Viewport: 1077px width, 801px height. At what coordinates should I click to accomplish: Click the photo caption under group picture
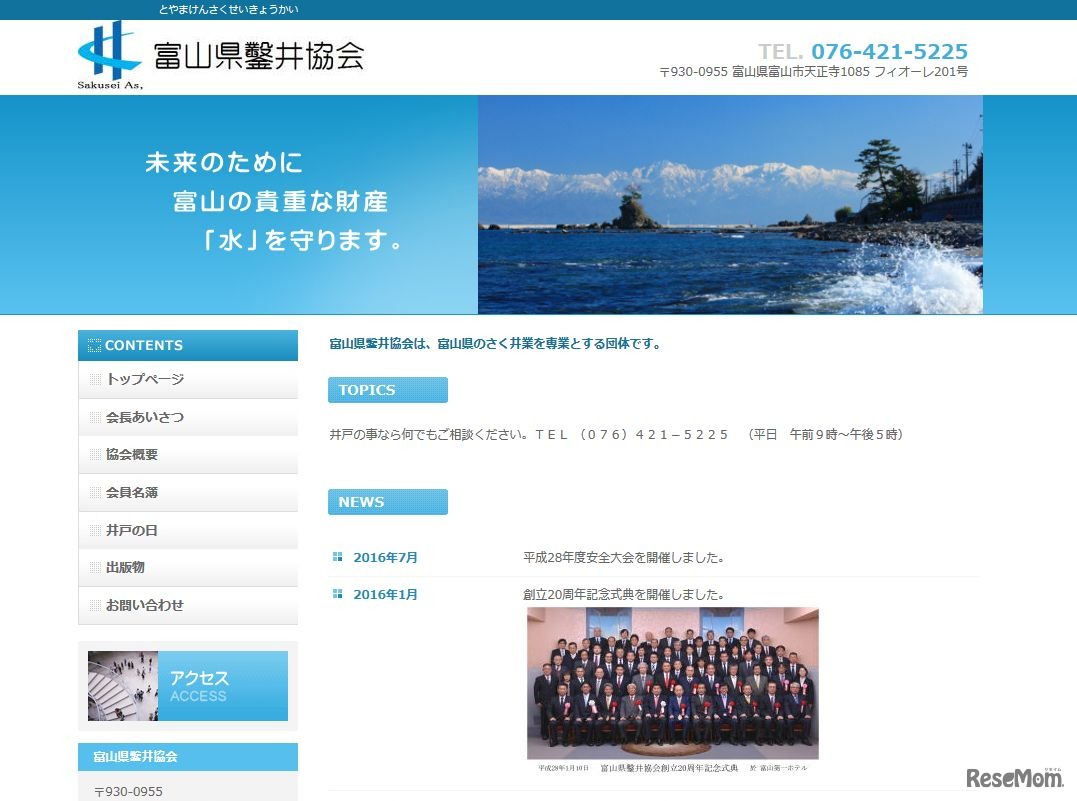(x=672, y=767)
